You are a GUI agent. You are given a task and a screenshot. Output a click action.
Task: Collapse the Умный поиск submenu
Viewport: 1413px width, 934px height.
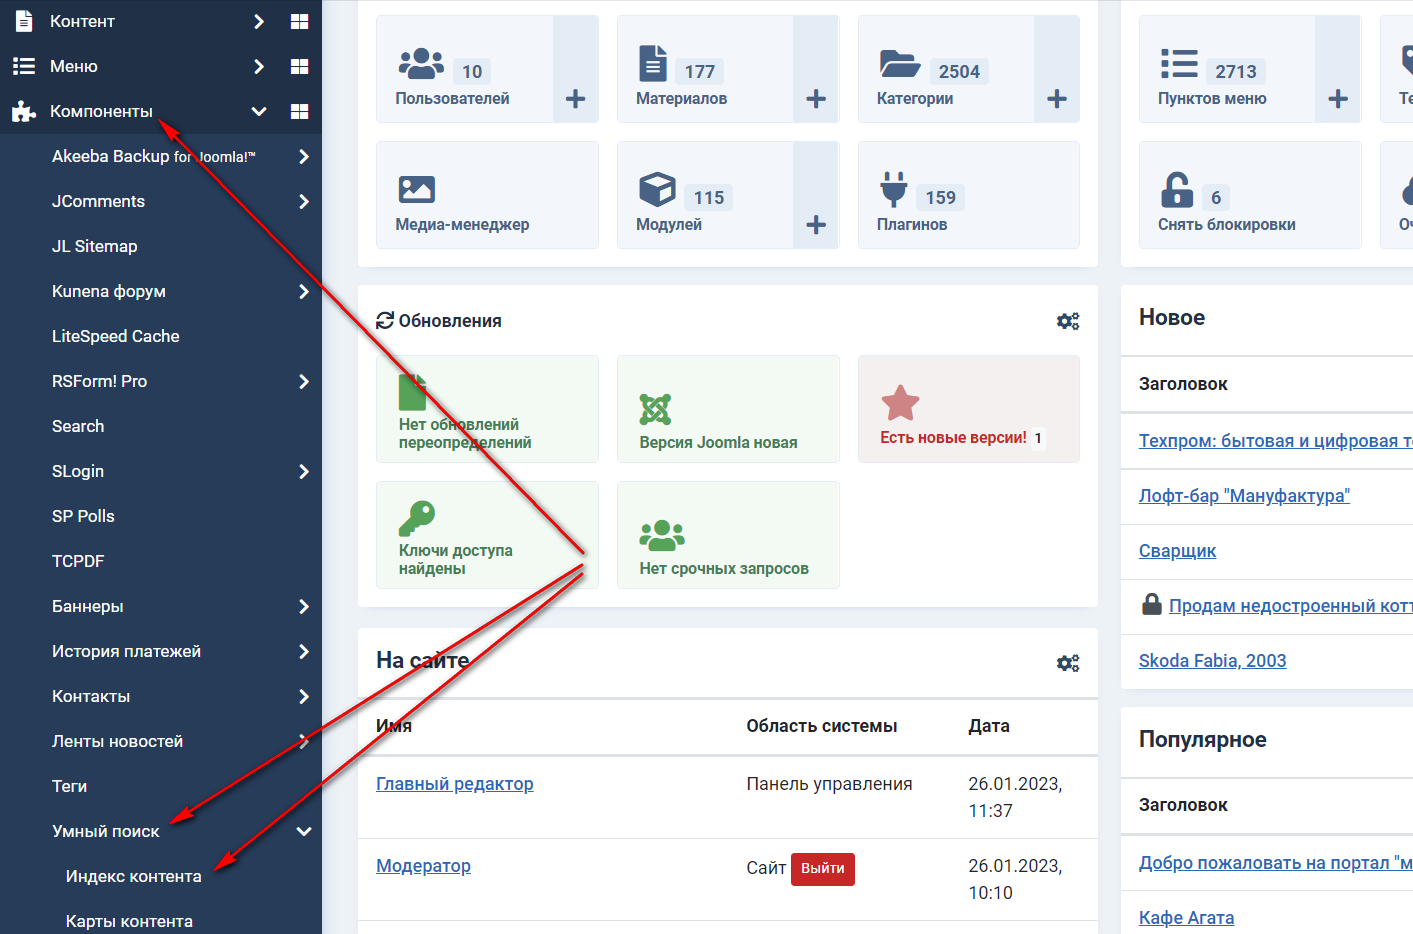pyautogui.click(x=304, y=831)
